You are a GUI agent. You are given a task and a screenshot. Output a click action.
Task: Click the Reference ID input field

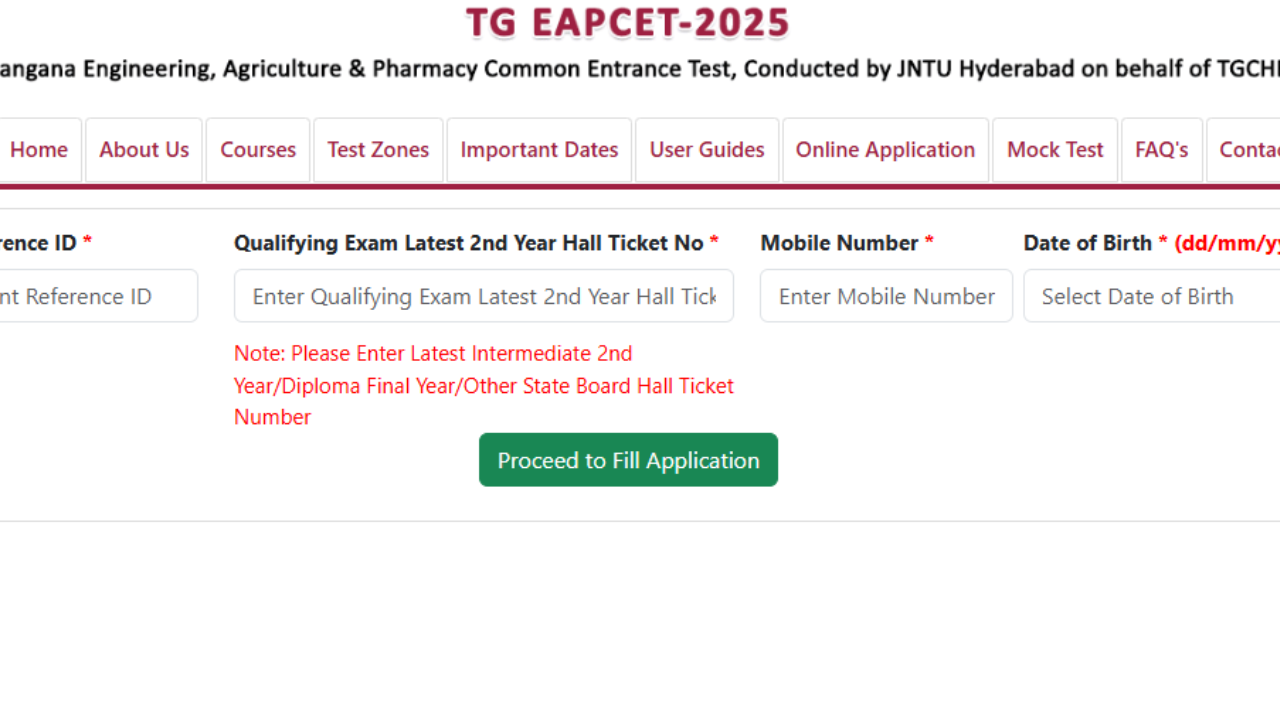(98, 296)
